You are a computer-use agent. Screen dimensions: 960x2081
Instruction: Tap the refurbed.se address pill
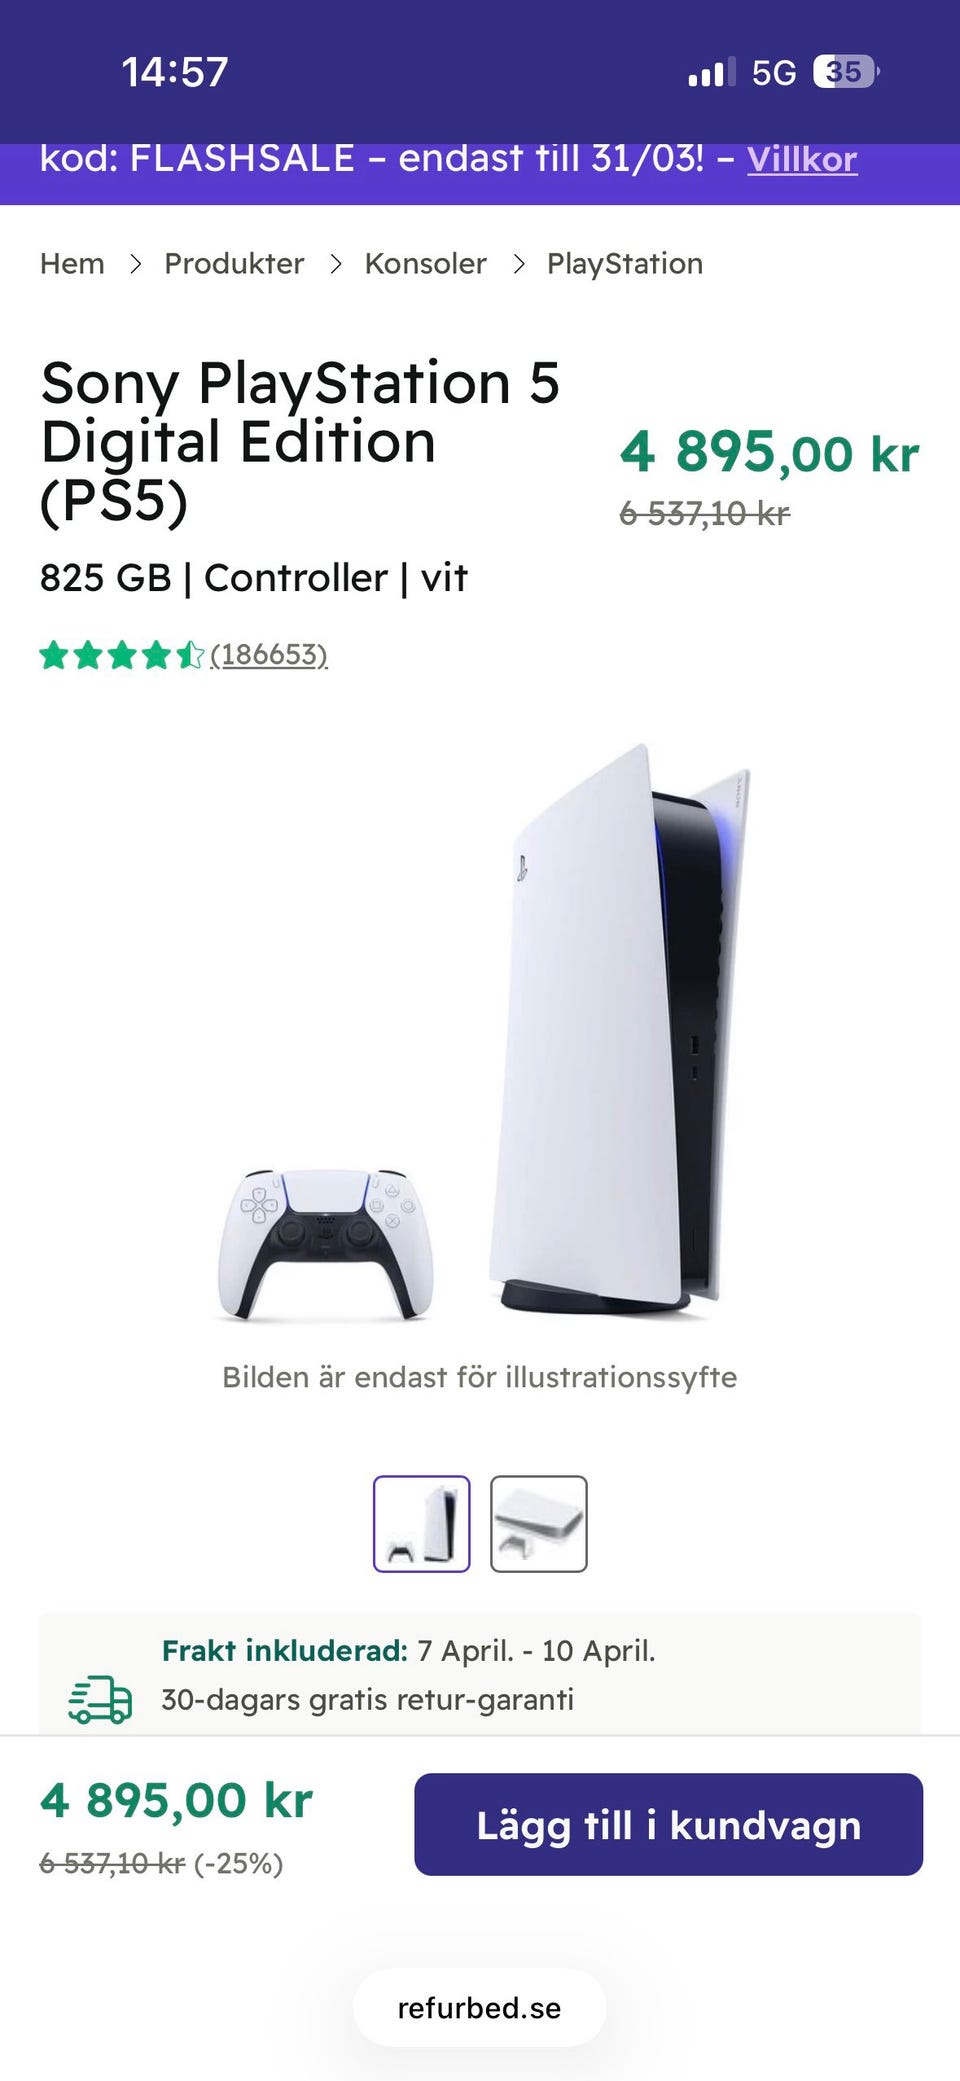pyautogui.click(x=480, y=2007)
